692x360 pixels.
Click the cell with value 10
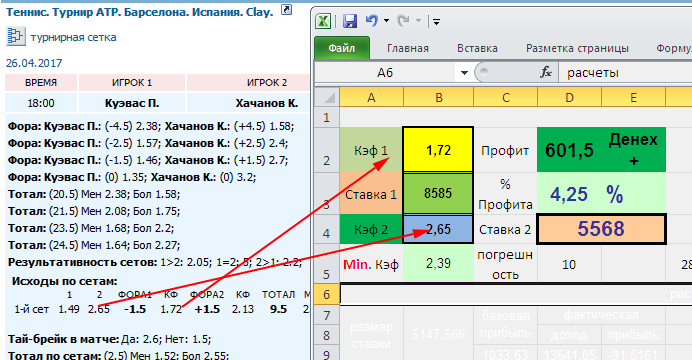click(x=569, y=264)
